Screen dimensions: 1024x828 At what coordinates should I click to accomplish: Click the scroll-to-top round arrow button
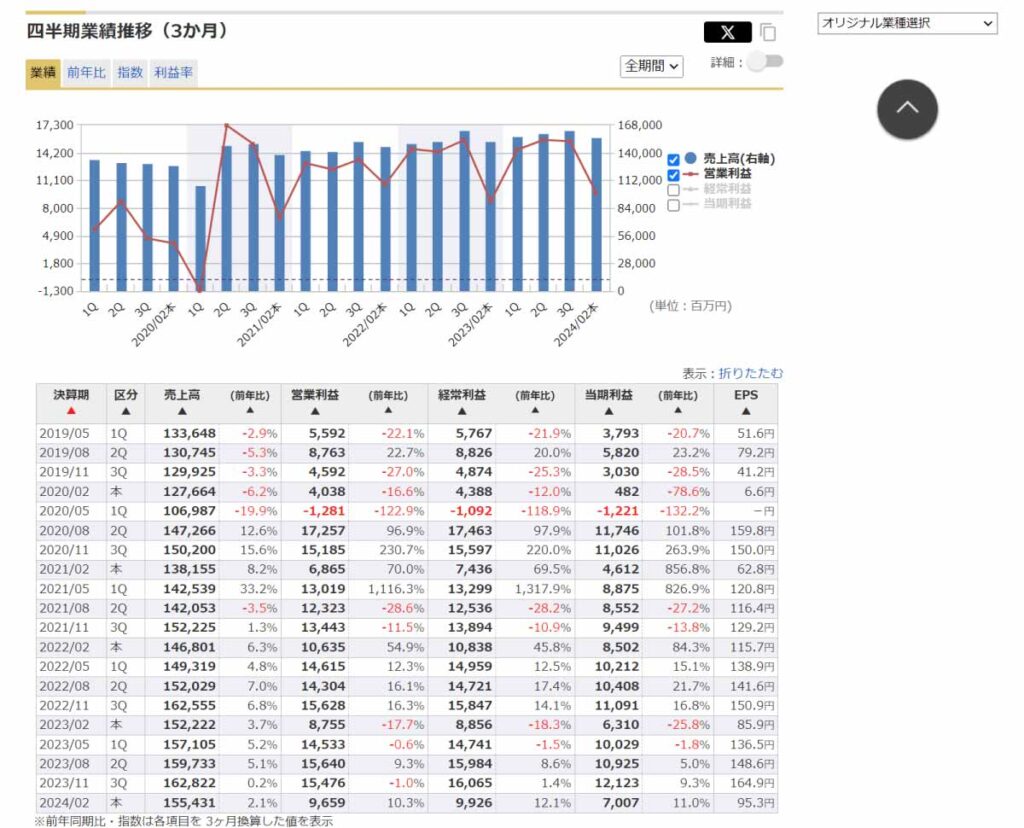907,109
